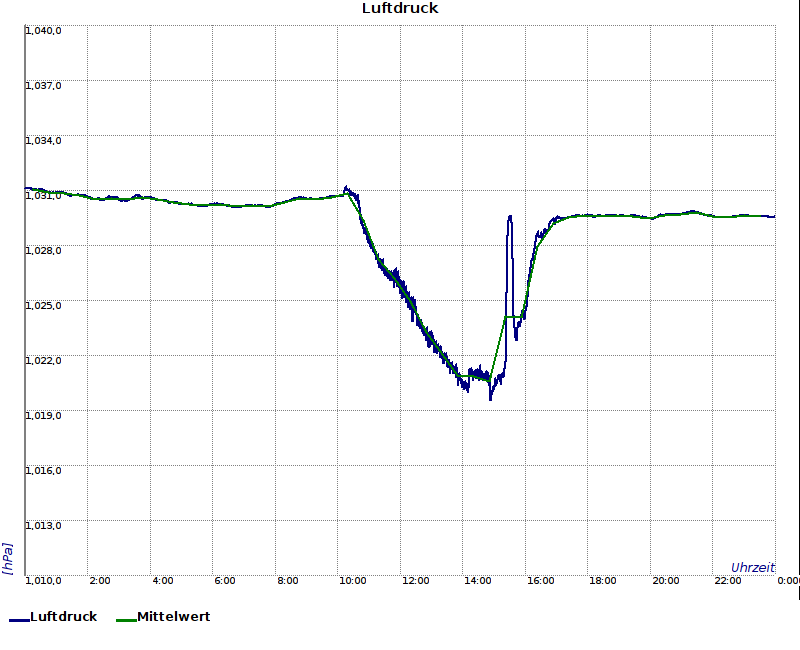Click the 1,010,0 y-axis value

point(43,581)
